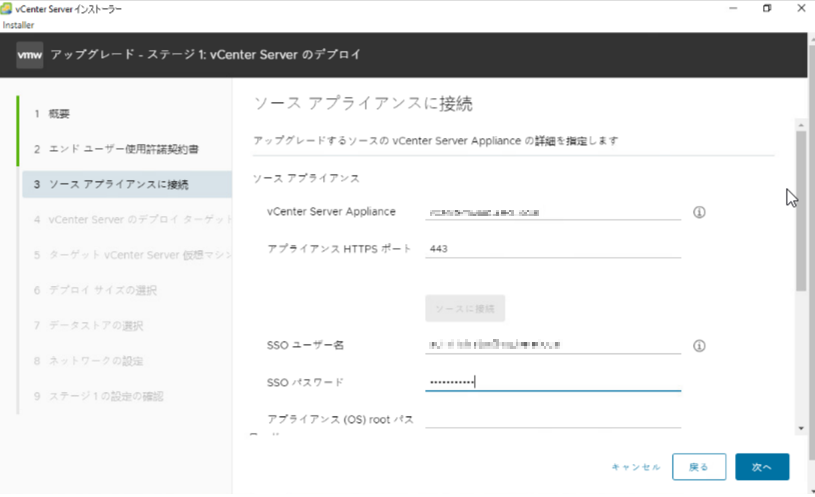Click info icon next to vCenter Server Appliance field
The height and width of the screenshot is (497, 815).
(x=699, y=212)
